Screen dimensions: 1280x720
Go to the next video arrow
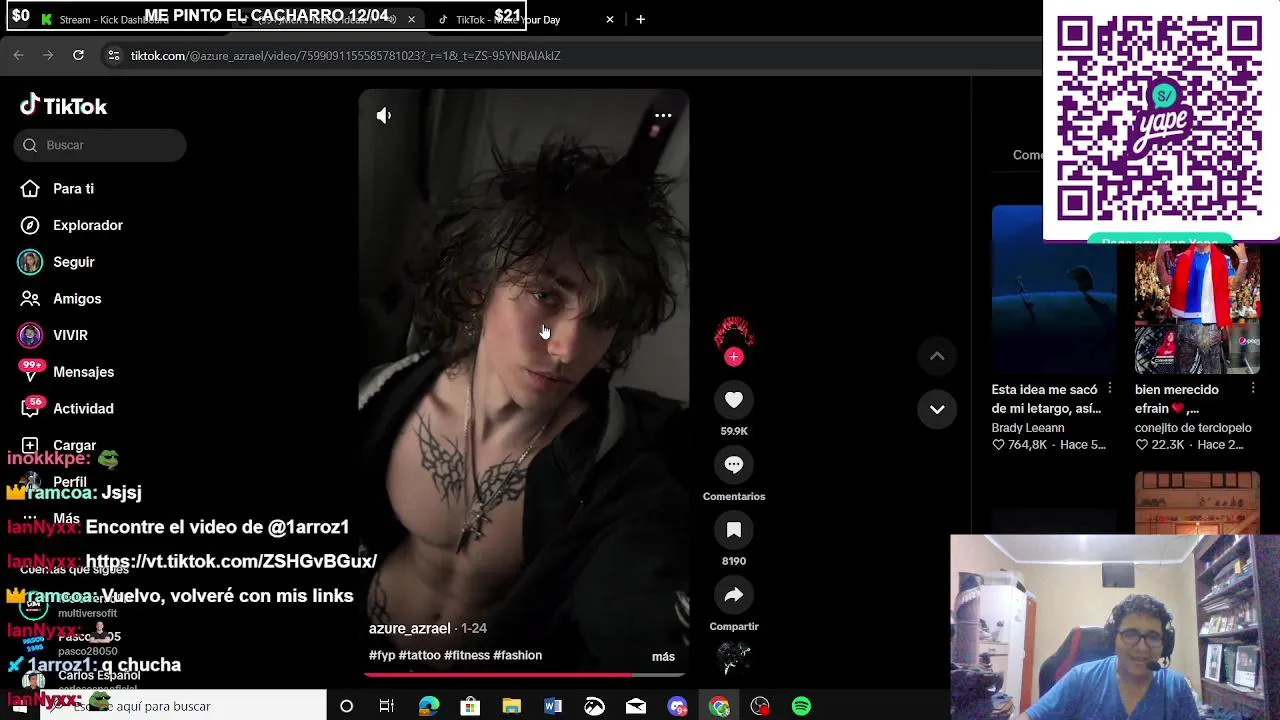937,409
